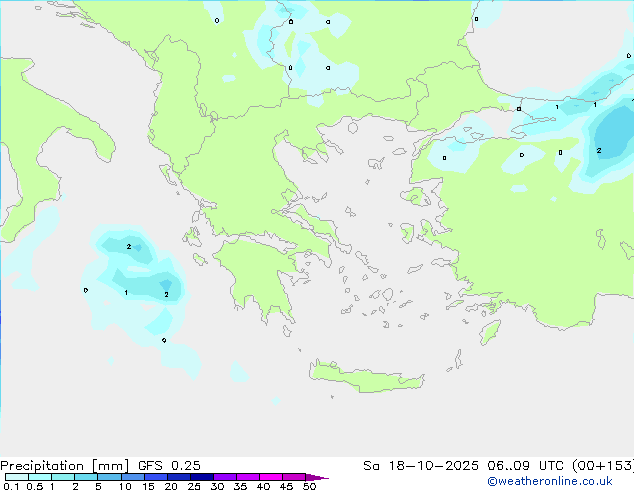
Task: Click the 25–30 mm dark navy swatch
Action: click(x=201, y=477)
